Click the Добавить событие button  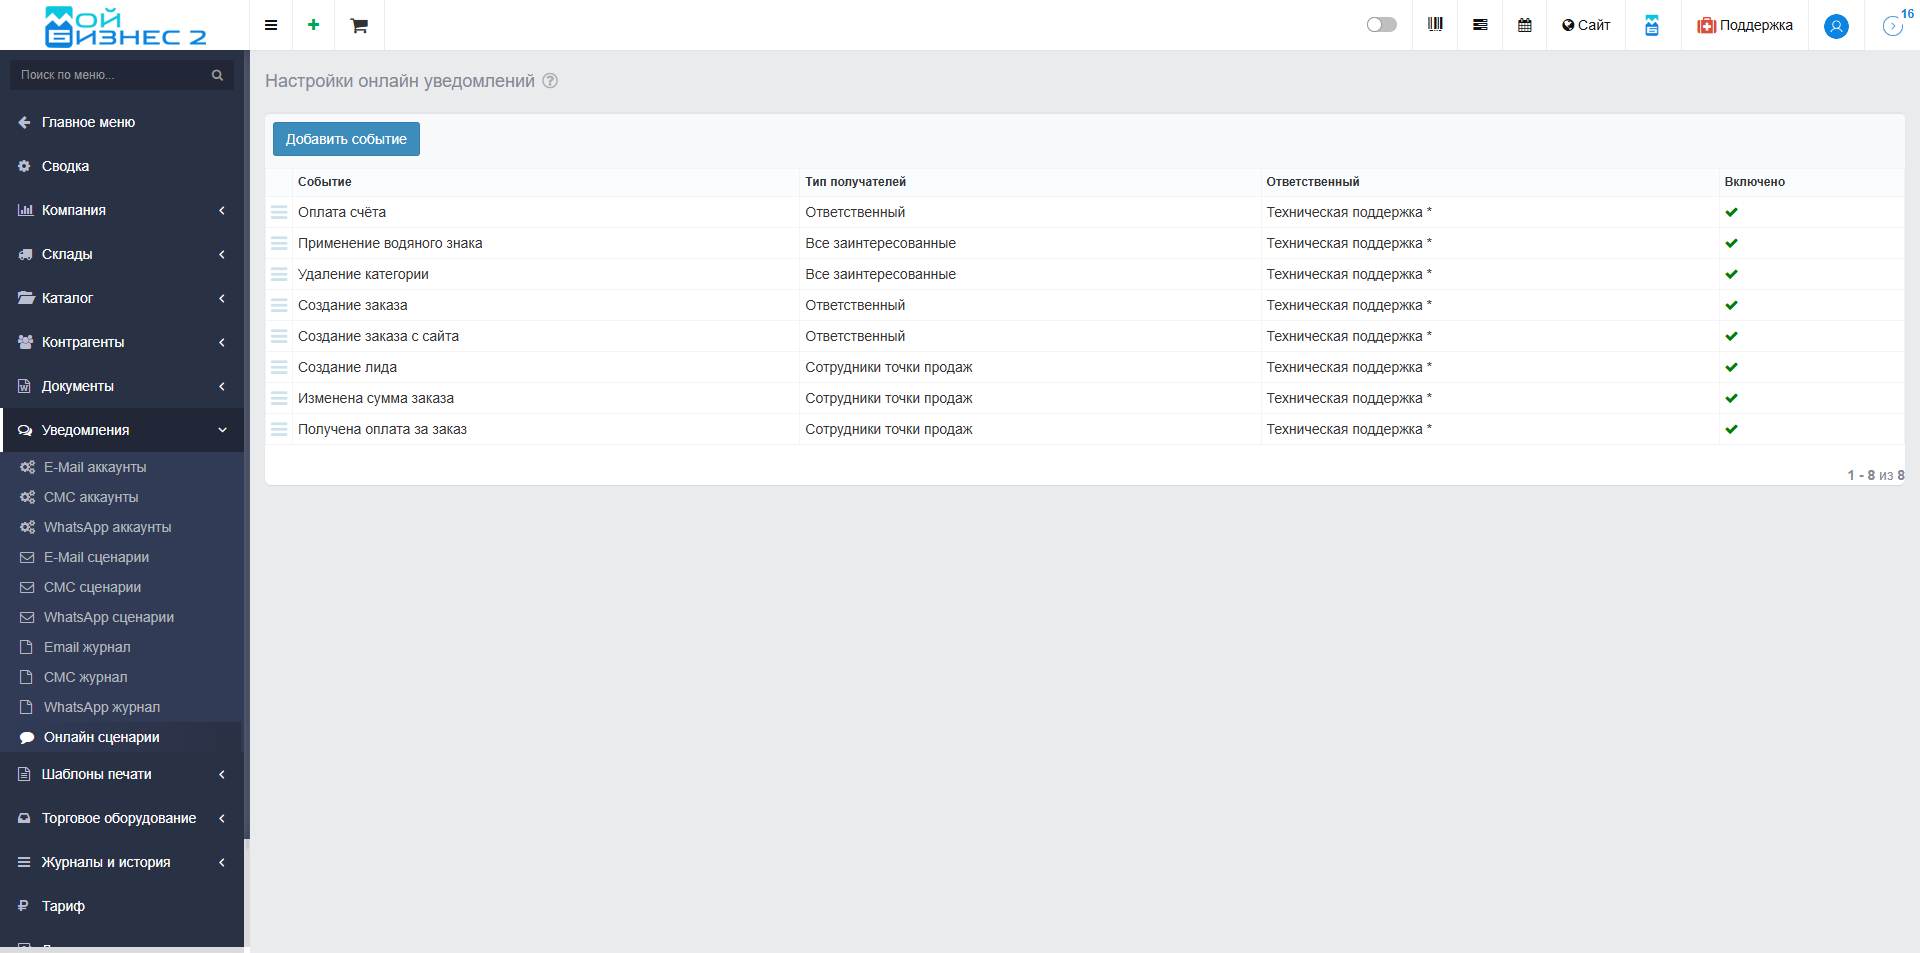[346, 139]
